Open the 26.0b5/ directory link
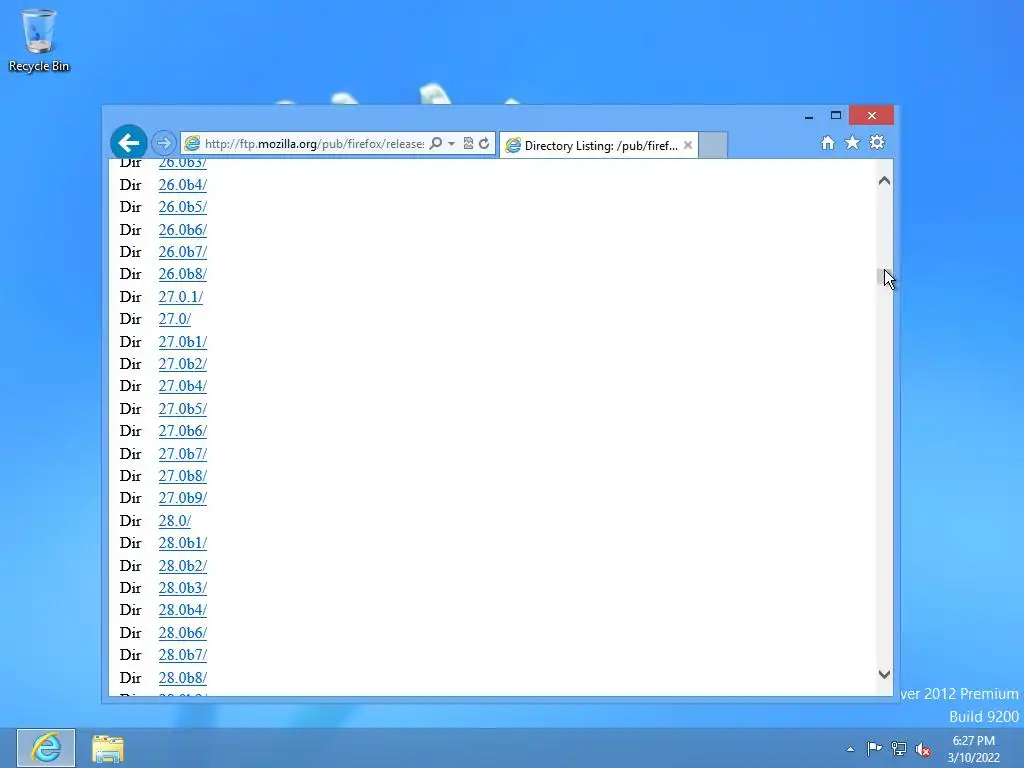 click(x=182, y=207)
